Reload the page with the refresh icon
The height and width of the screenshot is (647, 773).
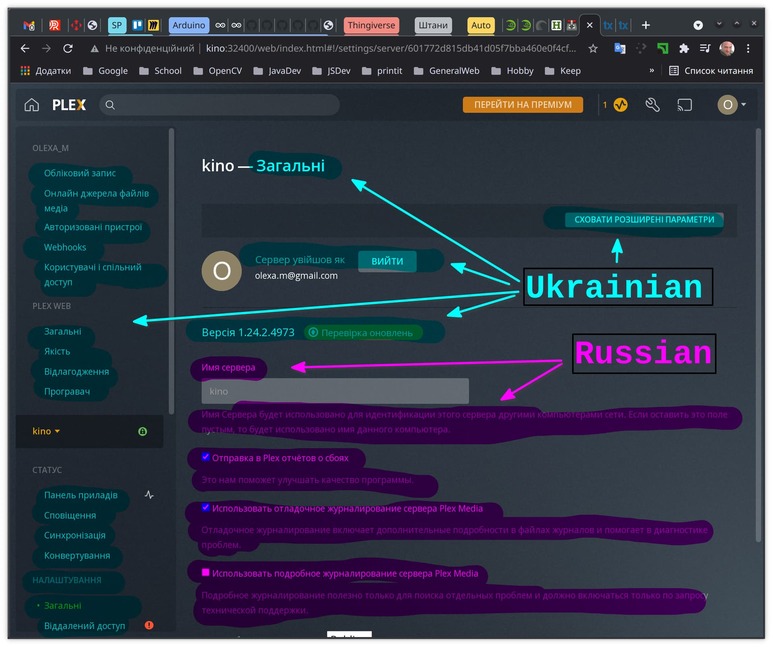click(68, 48)
